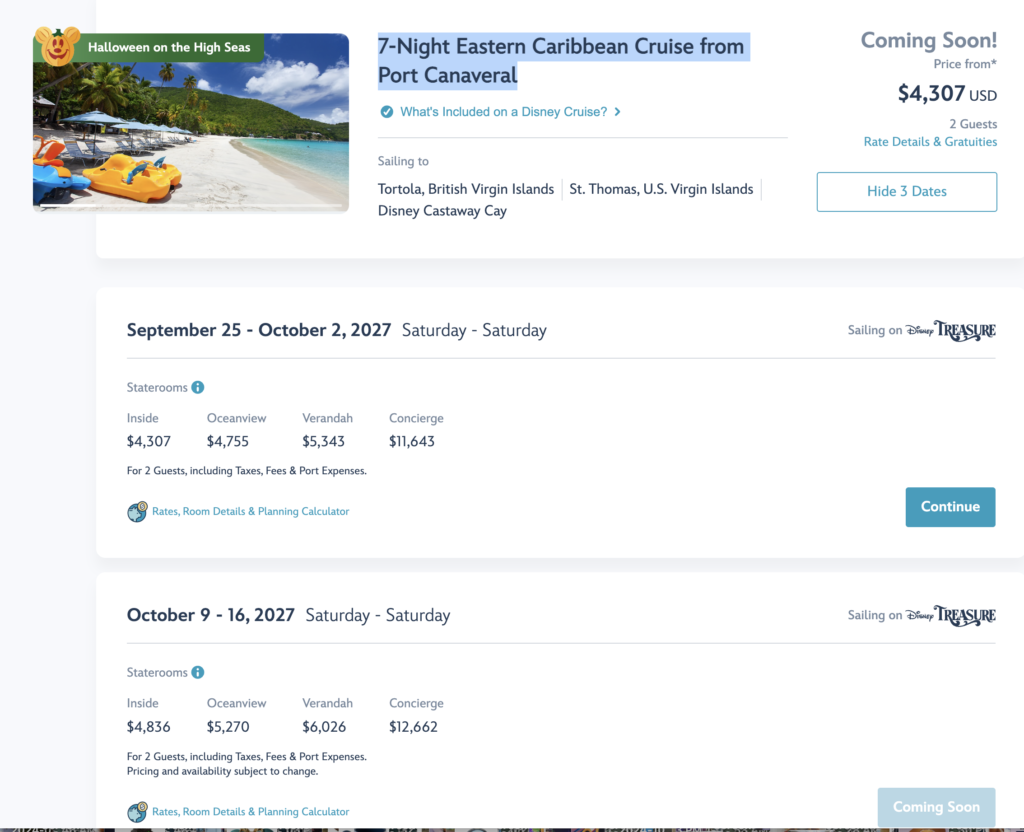
Task: Continue with the September 25 sailing
Action: tap(950, 507)
